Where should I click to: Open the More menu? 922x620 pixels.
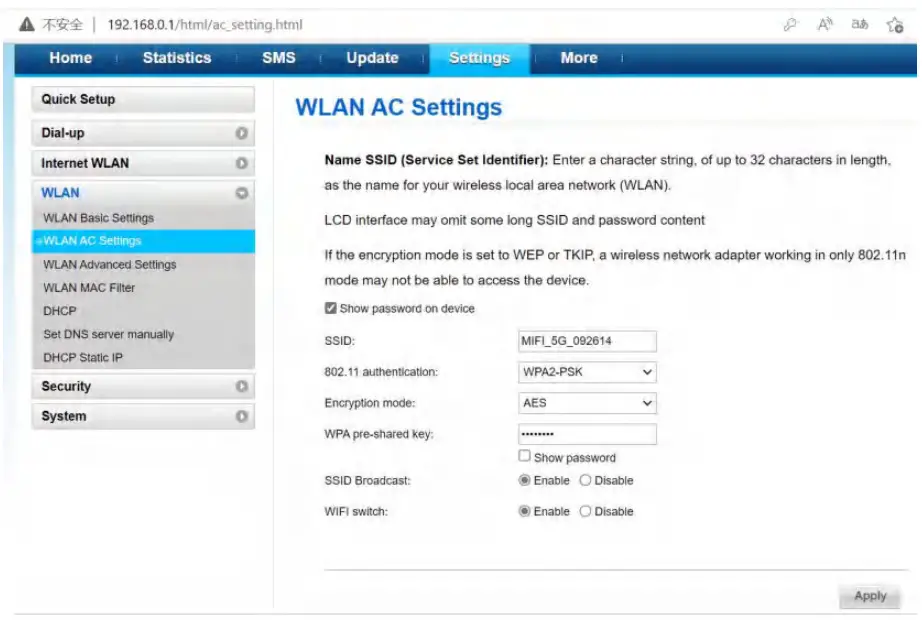point(578,58)
